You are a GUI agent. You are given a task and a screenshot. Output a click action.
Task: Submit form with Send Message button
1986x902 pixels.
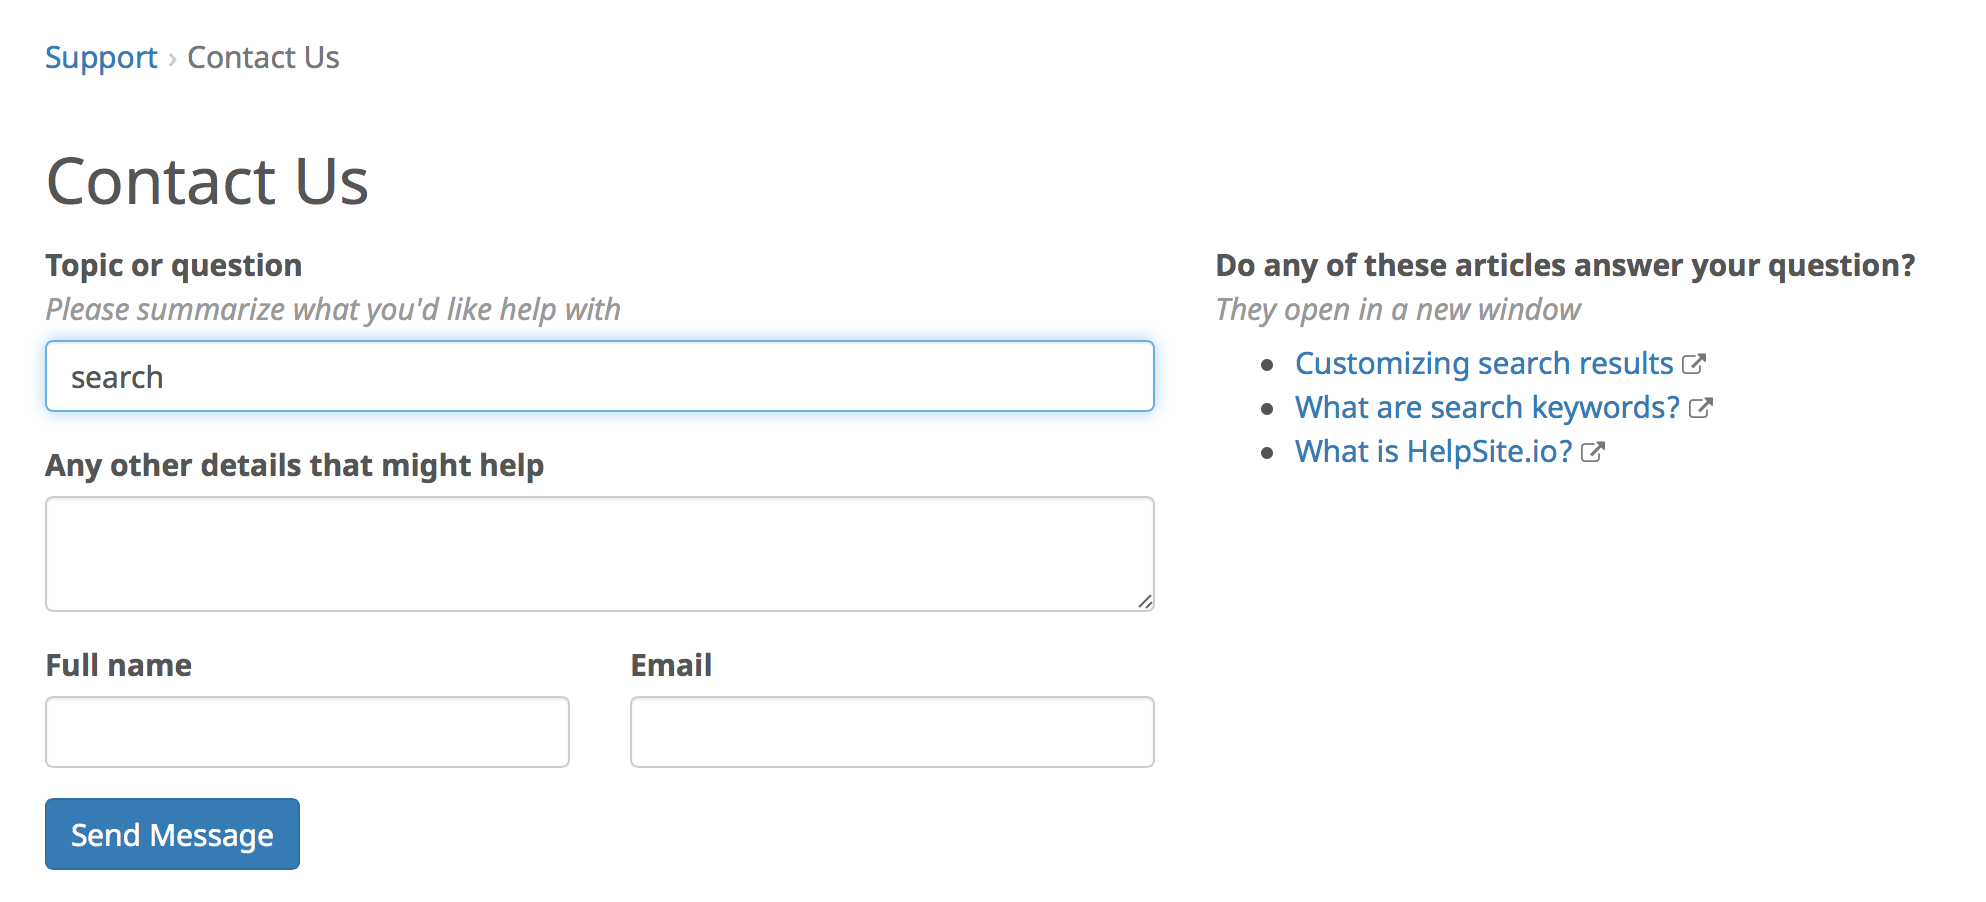pyautogui.click(x=172, y=834)
